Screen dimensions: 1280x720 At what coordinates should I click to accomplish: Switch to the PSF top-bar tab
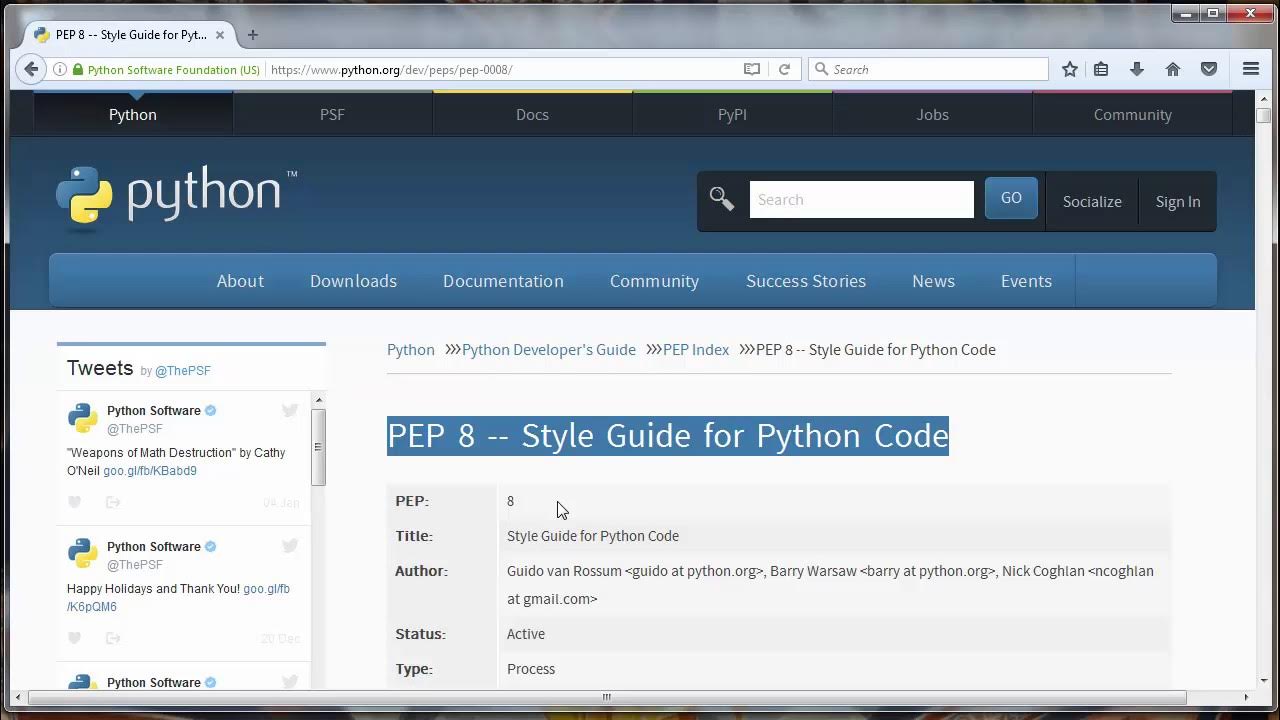pyautogui.click(x=332, y=114)
